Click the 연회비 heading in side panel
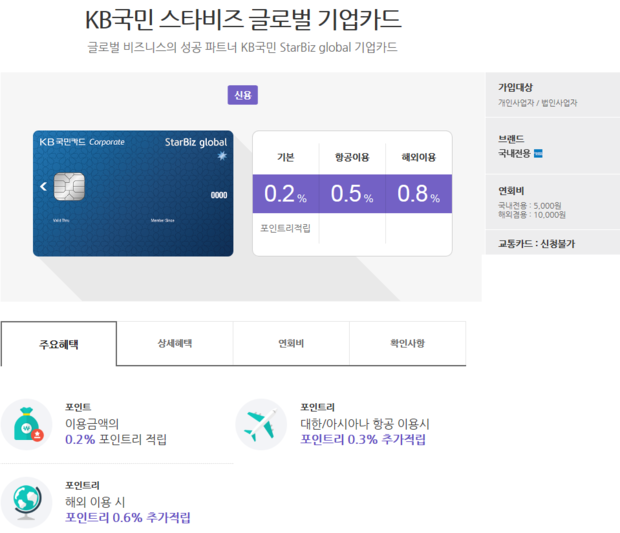Screen dimensions: 620x533 point(511,191)
